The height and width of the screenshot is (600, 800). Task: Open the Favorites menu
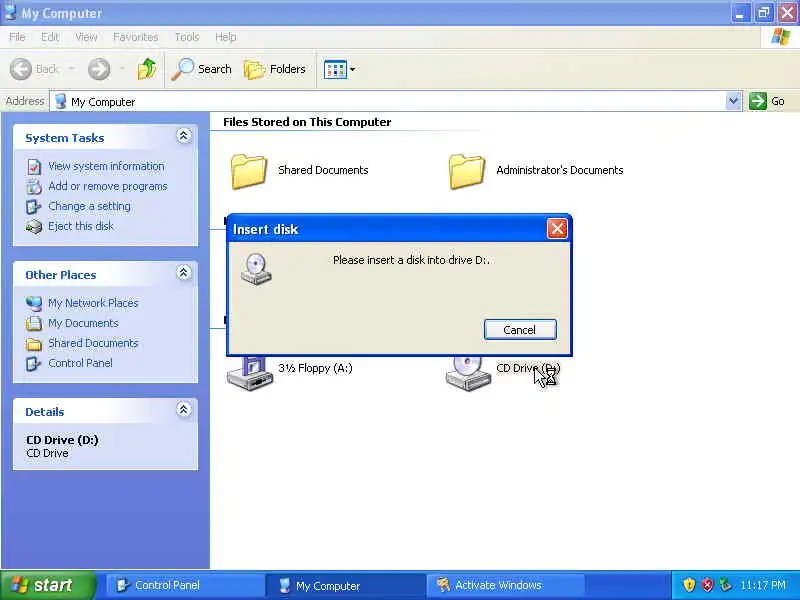coord(135,37)
